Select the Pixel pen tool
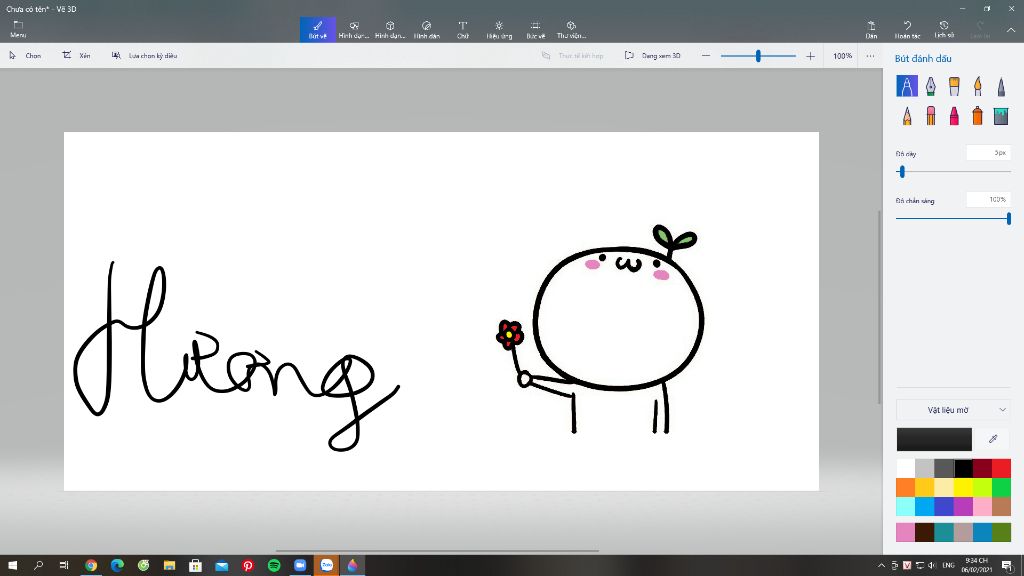The height and width of the screenshot is (576, 1024). (1001, 86)
